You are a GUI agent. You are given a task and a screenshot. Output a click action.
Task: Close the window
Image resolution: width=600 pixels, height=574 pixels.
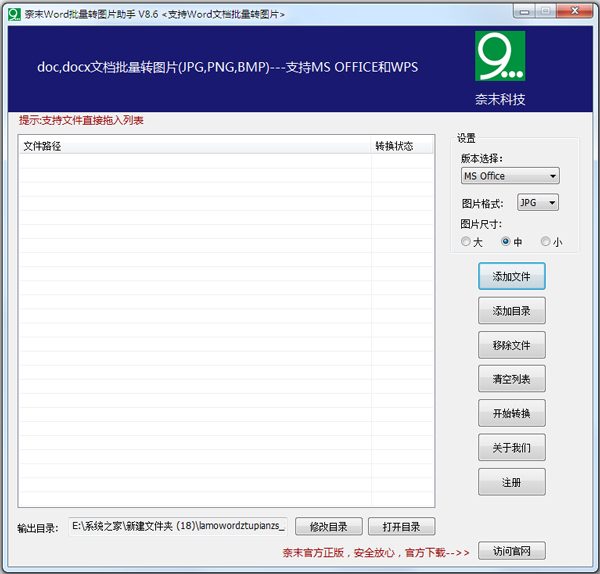(575, 11)
